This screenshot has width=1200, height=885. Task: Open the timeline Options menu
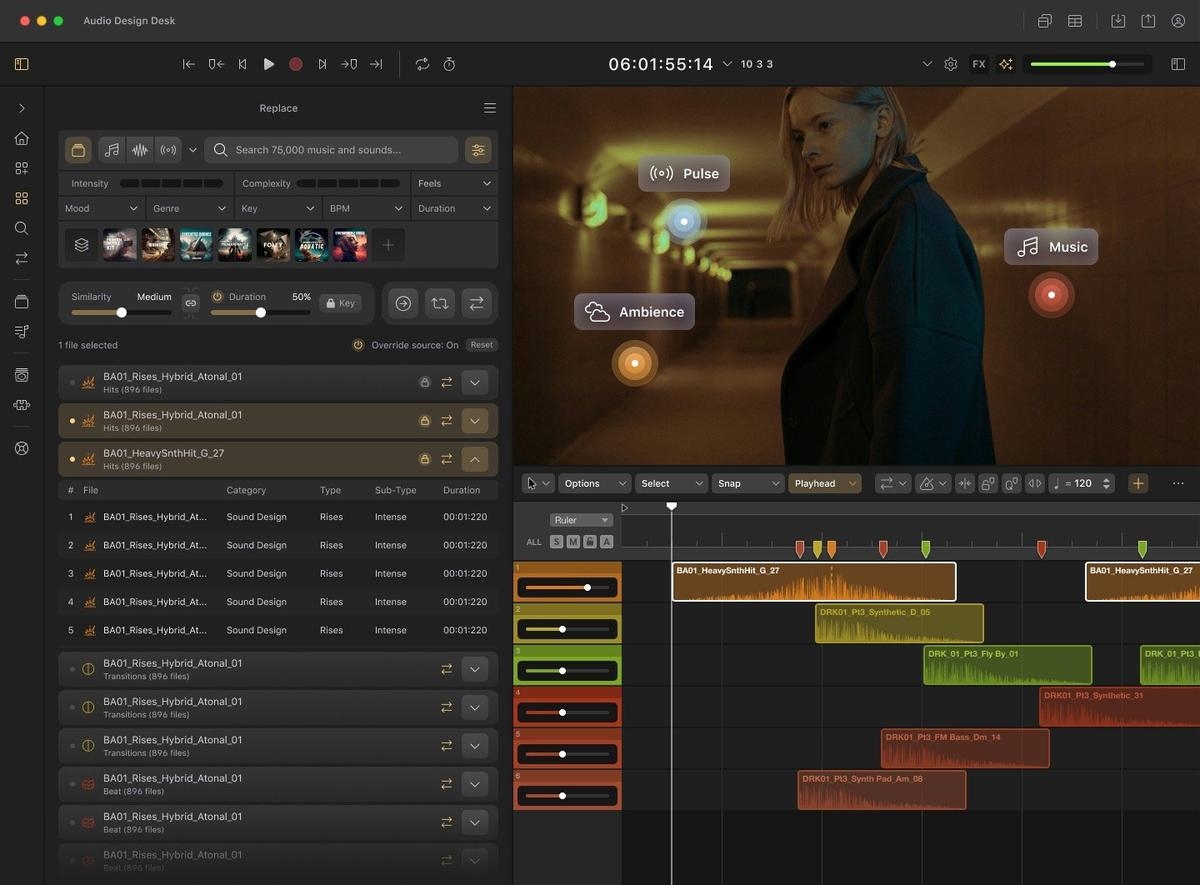click(x=594, y=483)
